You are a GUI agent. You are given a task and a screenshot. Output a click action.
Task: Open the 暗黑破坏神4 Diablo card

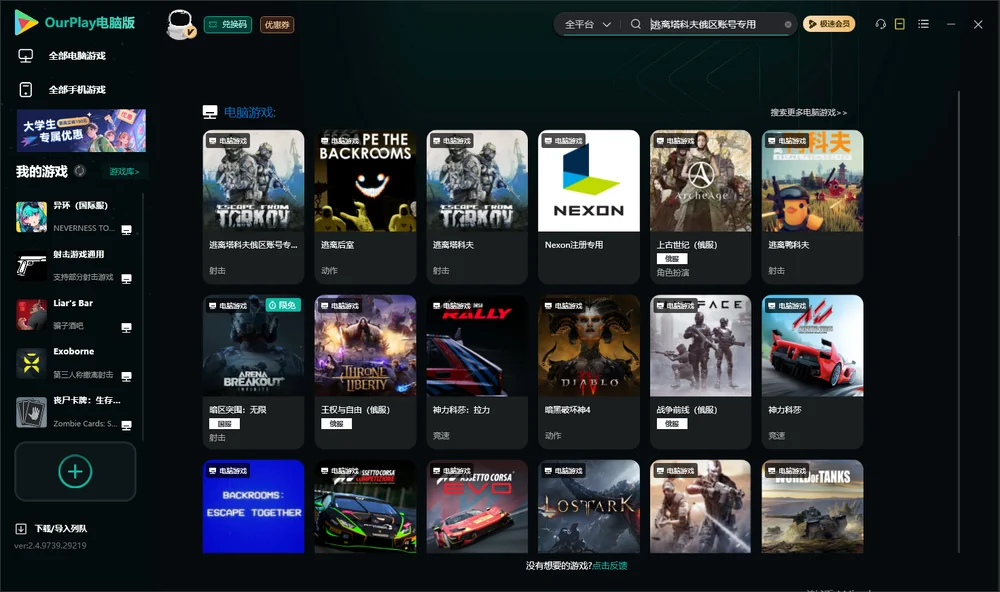point(589,372)
